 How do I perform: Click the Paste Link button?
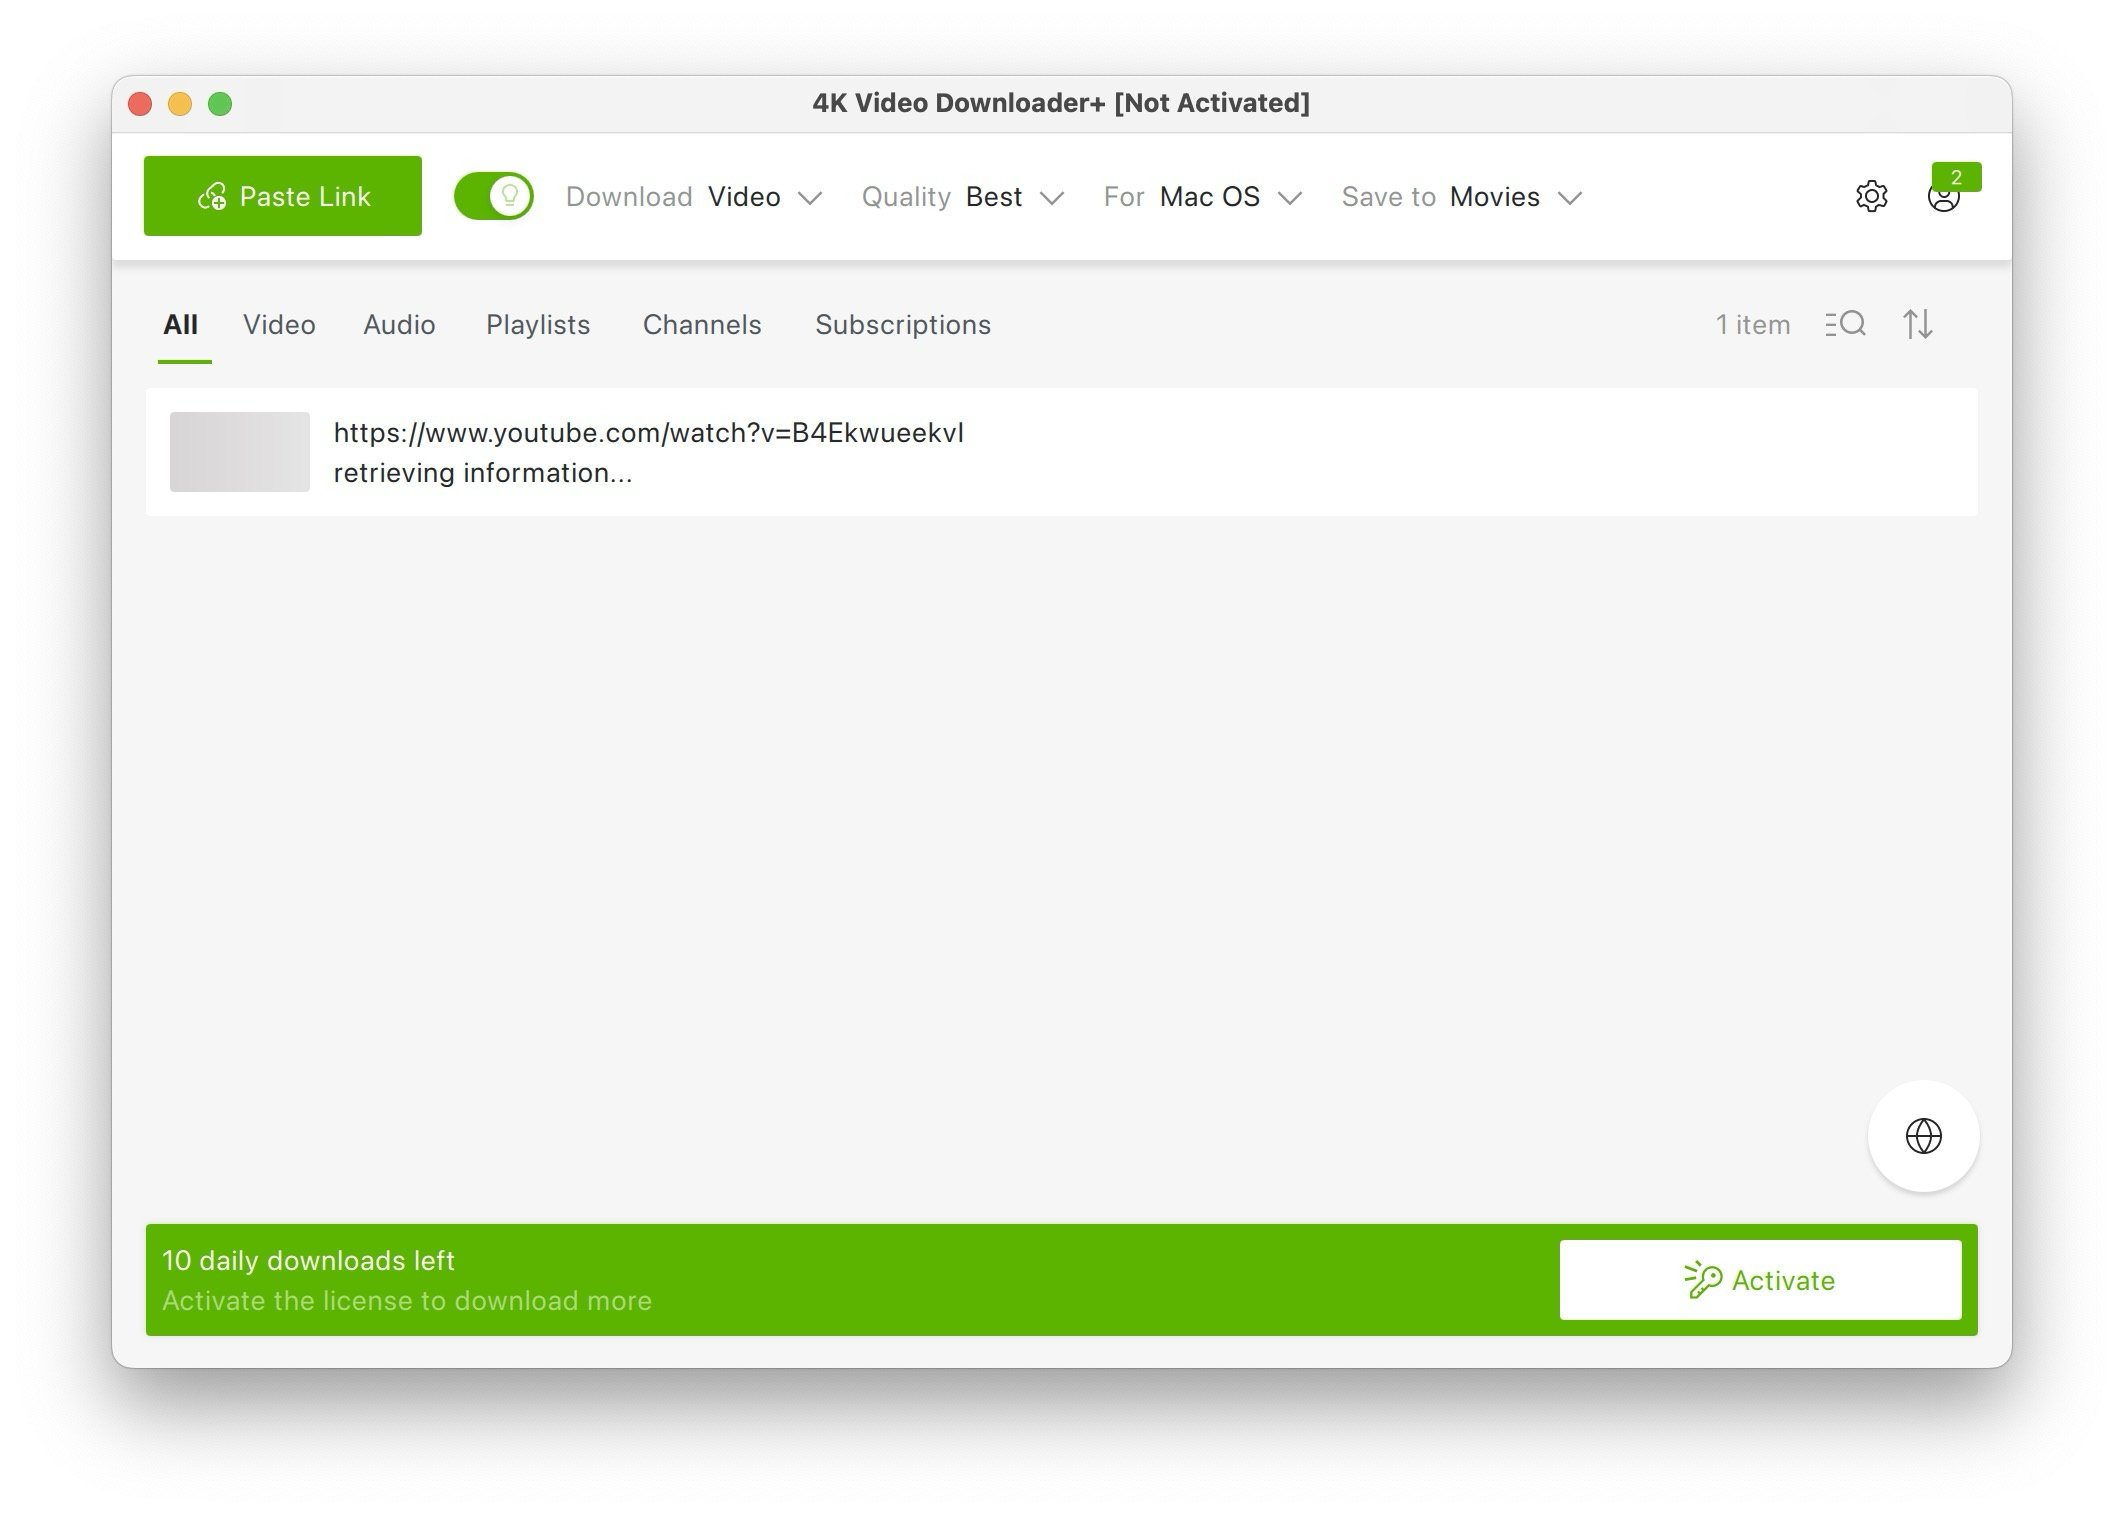click(282, 194)
